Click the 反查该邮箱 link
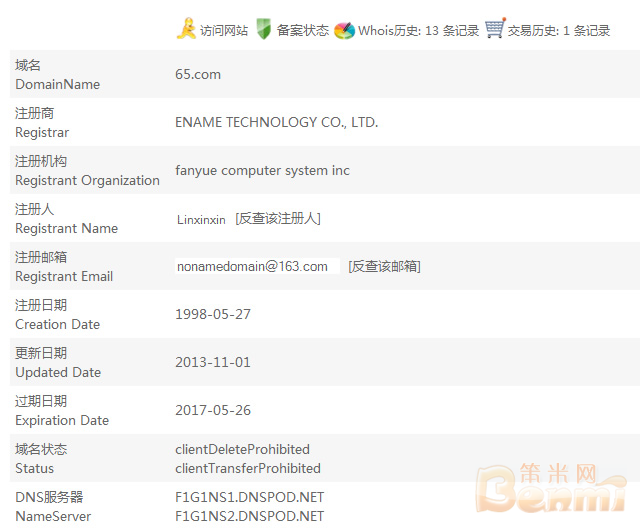 pyautogui.click(x=384, y=267)
